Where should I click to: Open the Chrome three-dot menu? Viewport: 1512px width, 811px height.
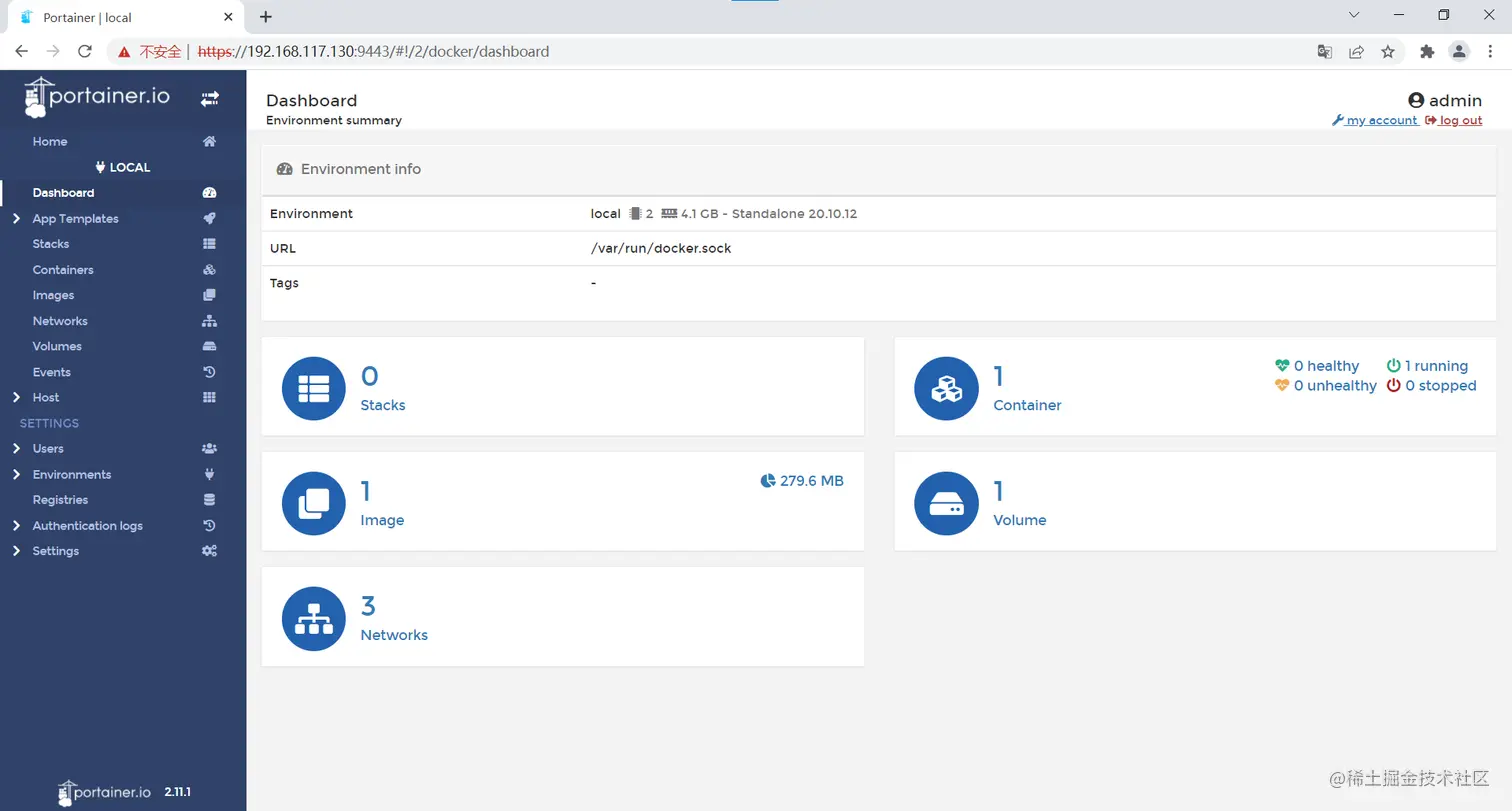[x=1490, y=52]
